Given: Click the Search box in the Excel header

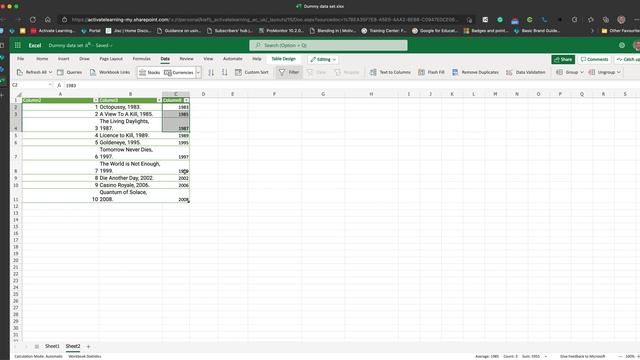Looking at the screenshot, I should pyautogui.click(x=328, y=45).
